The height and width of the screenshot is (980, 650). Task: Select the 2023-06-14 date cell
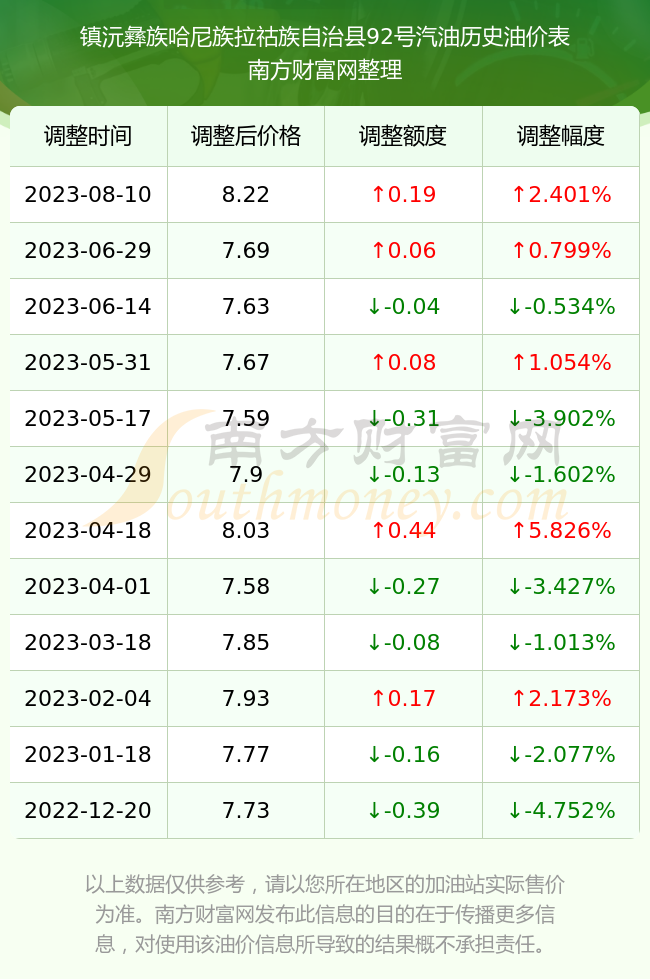pyautogui.click(x=88, y=306)
